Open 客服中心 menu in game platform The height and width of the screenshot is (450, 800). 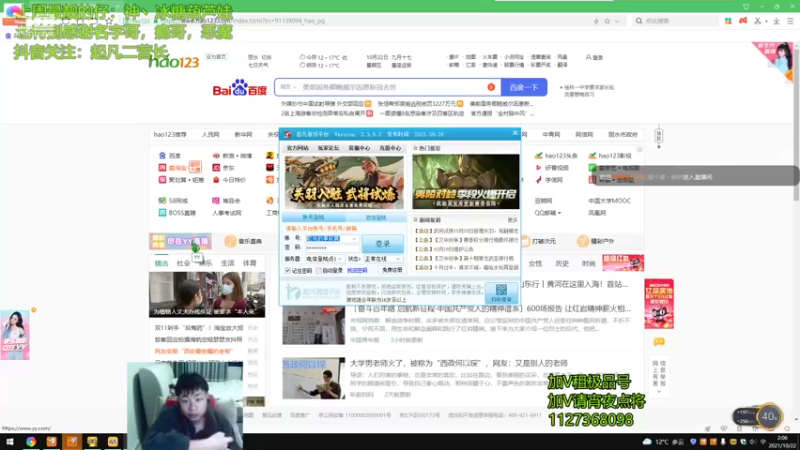tap(359, 148)
